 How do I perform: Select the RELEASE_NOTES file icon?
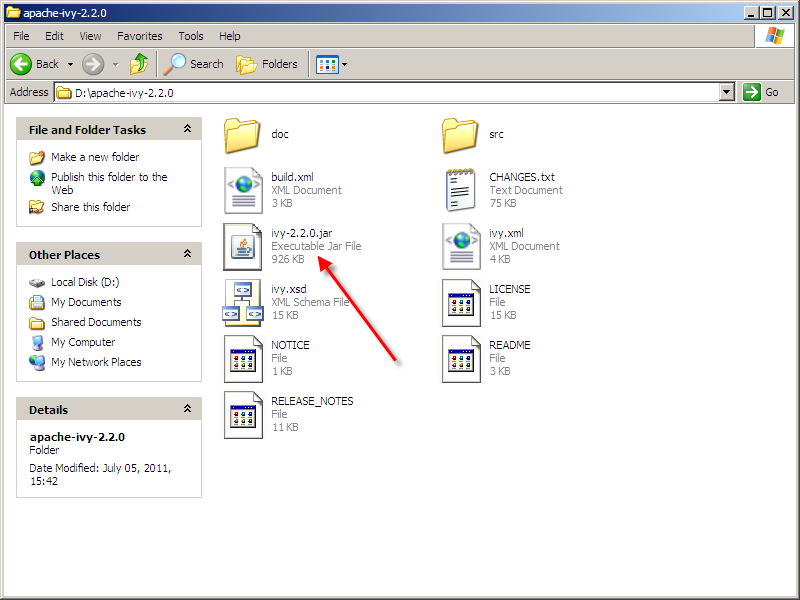243,415
